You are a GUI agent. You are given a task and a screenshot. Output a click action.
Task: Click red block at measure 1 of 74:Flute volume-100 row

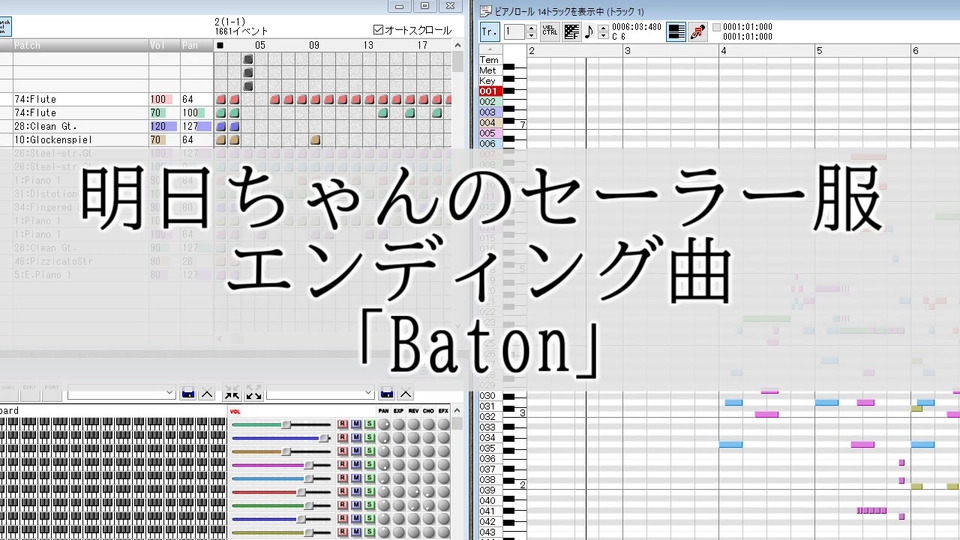point(221,99)
